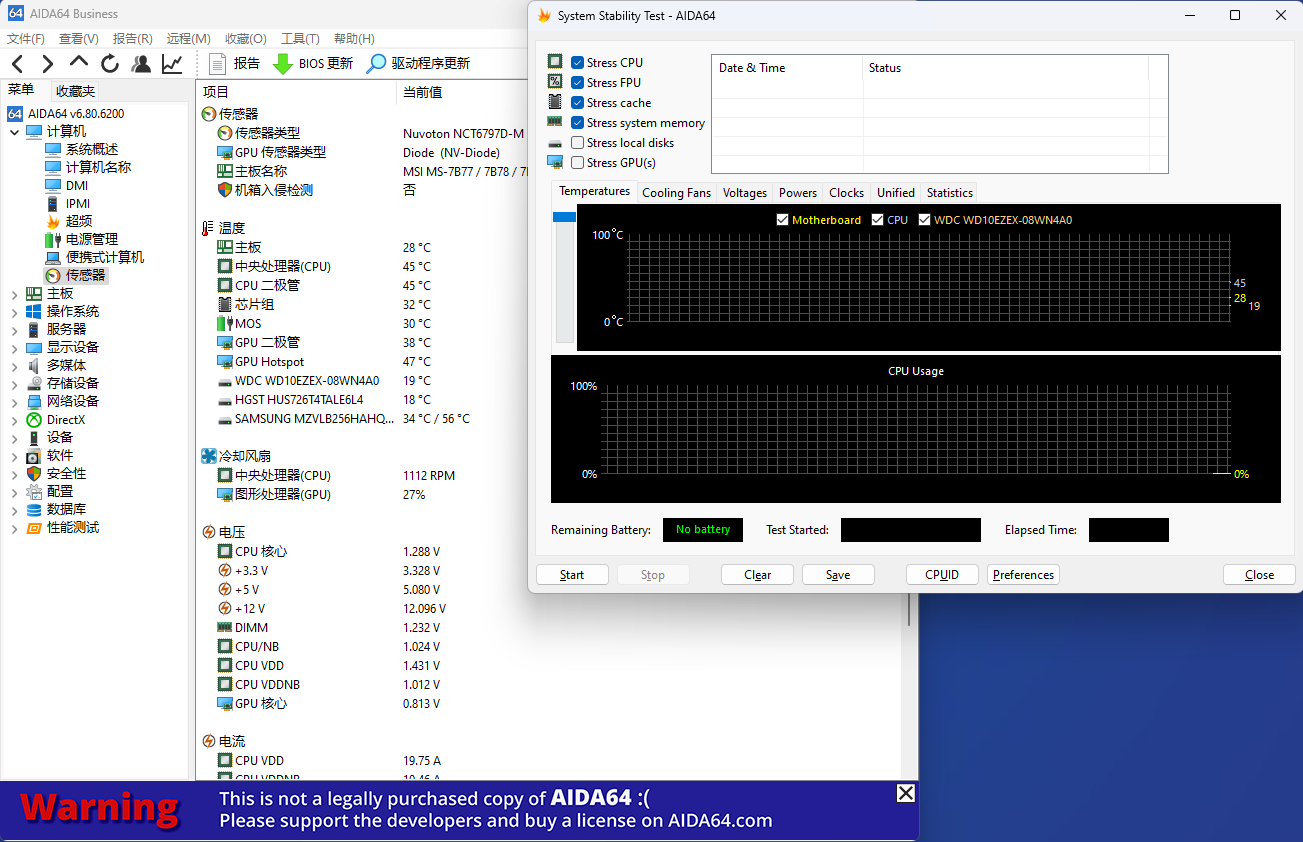
Task: Click the Close button in stability test
Action: (1259, 575)
